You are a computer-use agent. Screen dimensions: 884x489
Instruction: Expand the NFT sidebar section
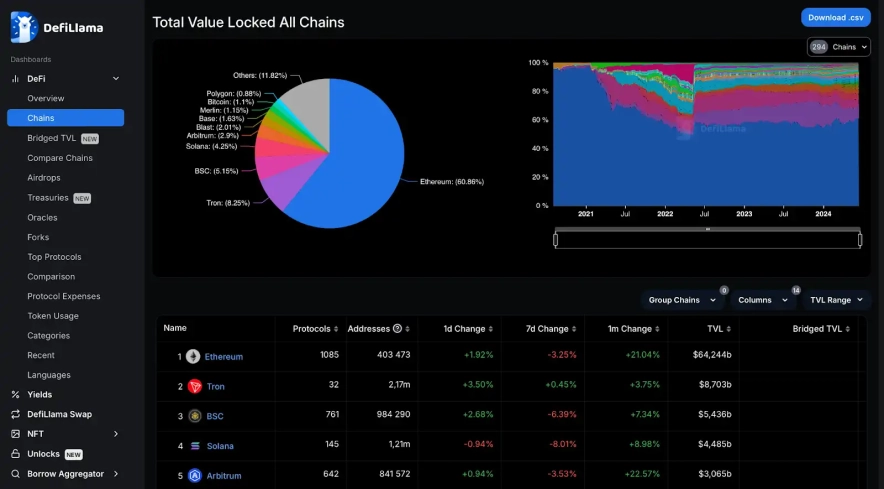coord(116,434)
